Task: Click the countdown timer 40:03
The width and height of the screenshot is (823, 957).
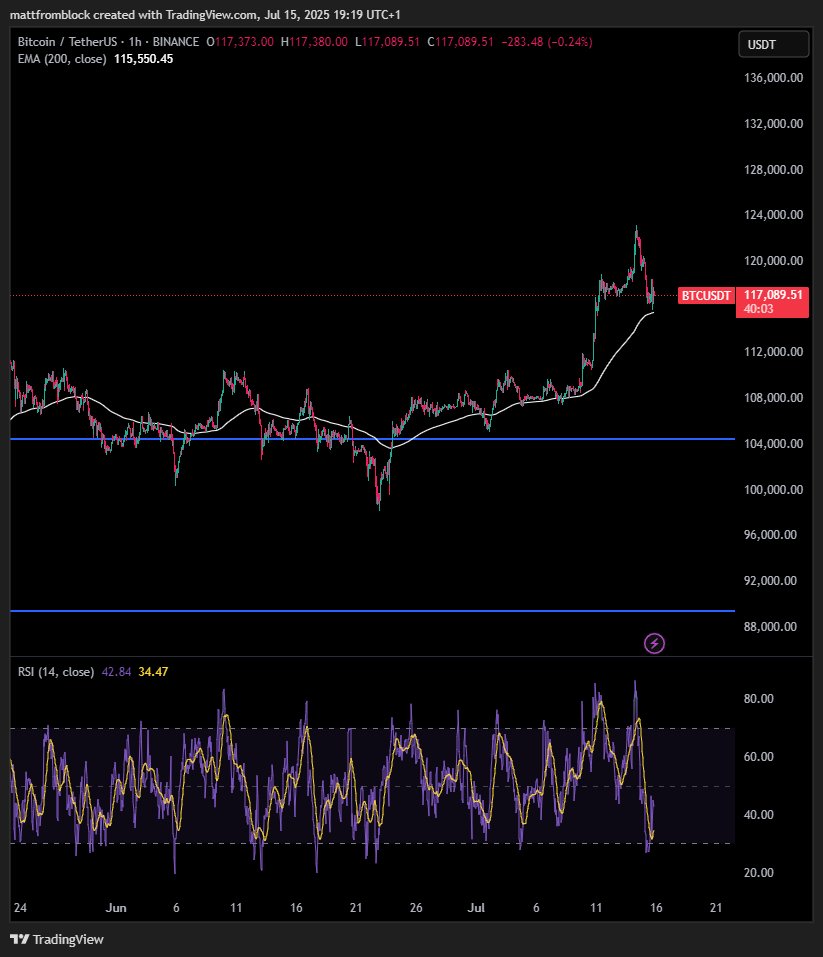Action: (x=758, y=309)
